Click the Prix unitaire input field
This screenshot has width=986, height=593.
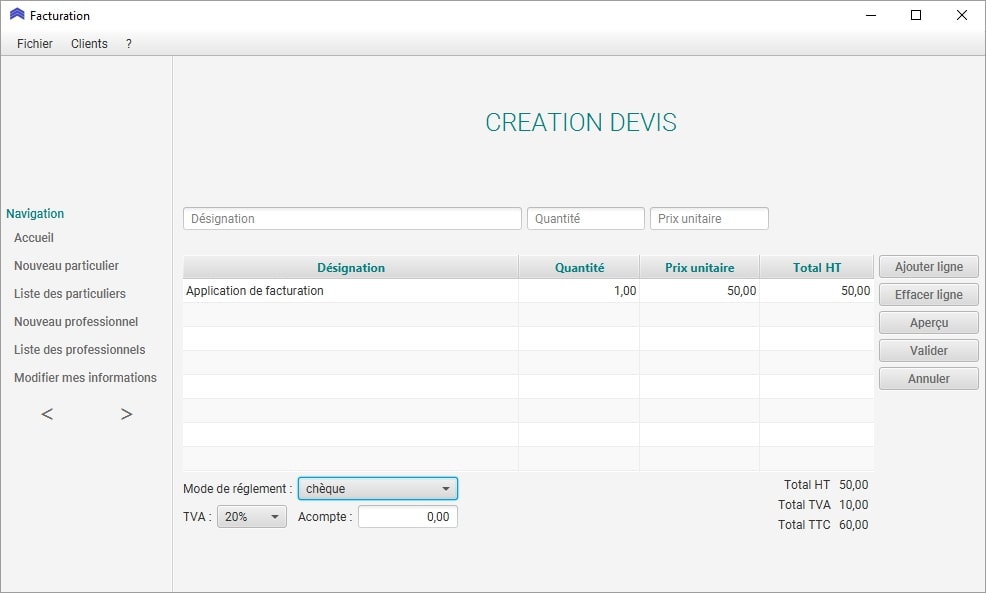[709, 219]
